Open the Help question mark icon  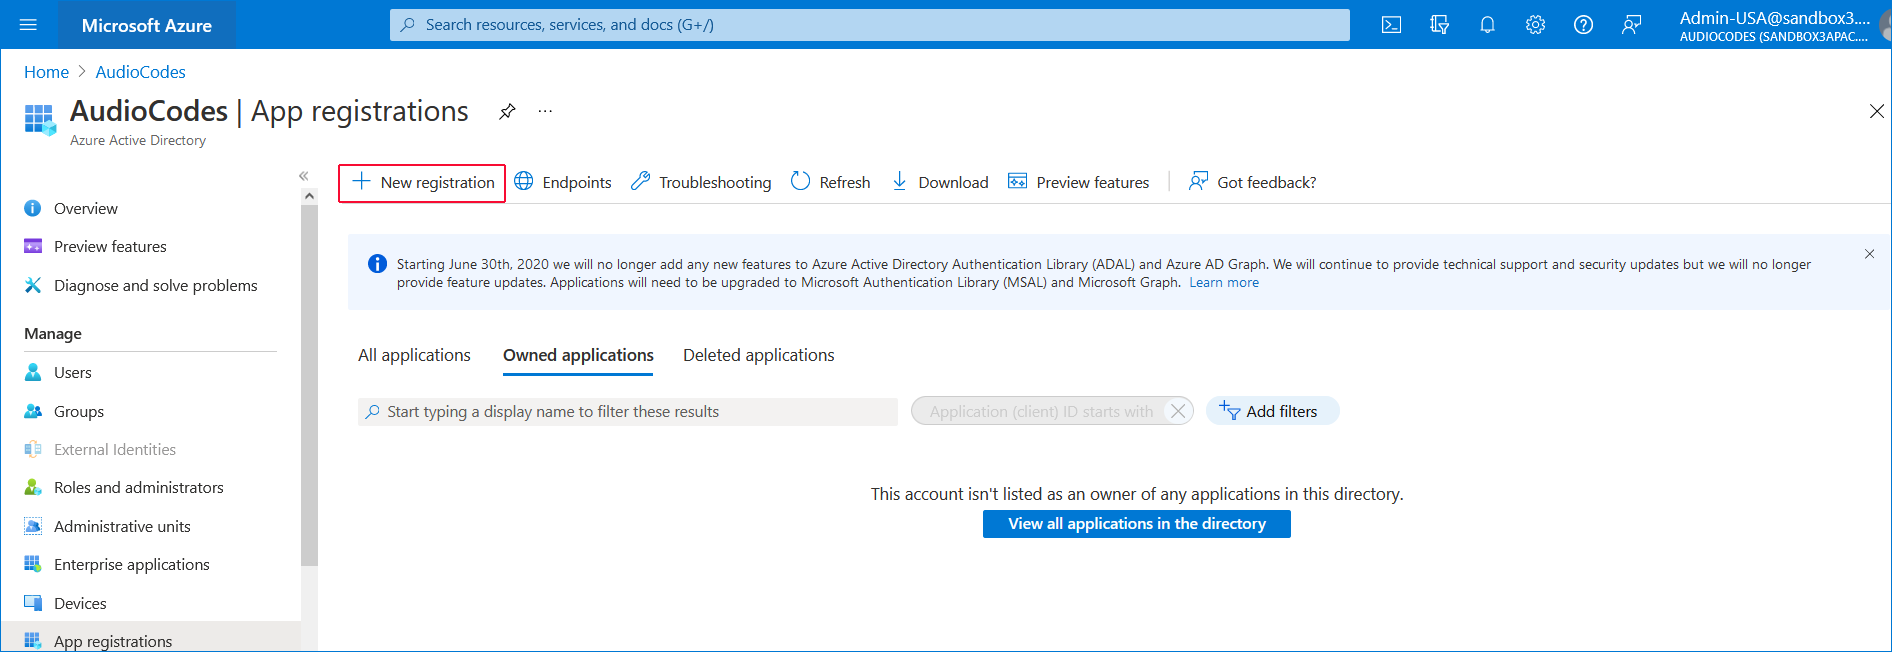(1583, 25)
